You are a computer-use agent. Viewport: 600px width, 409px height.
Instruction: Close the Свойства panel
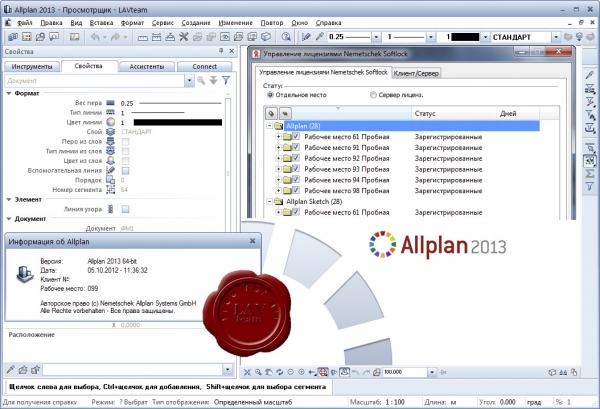[232, 51]
